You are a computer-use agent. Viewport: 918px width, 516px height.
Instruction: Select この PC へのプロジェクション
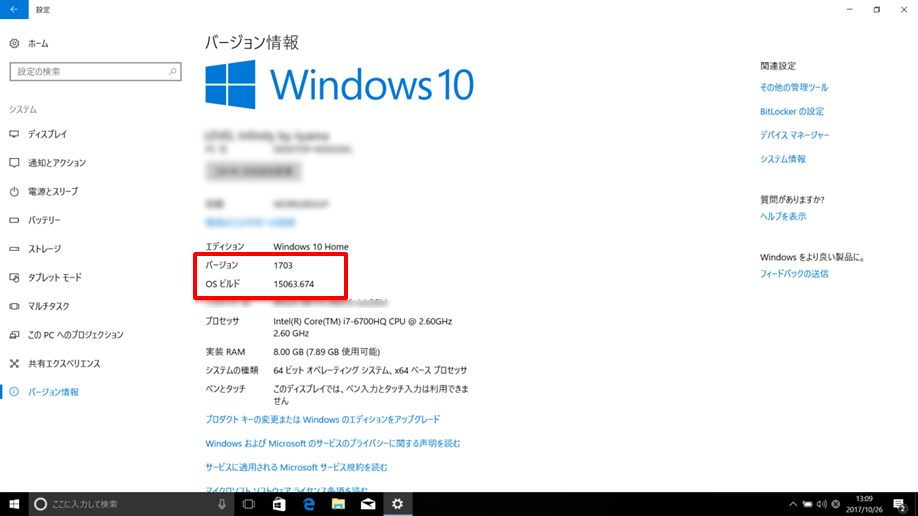[76, 335]
